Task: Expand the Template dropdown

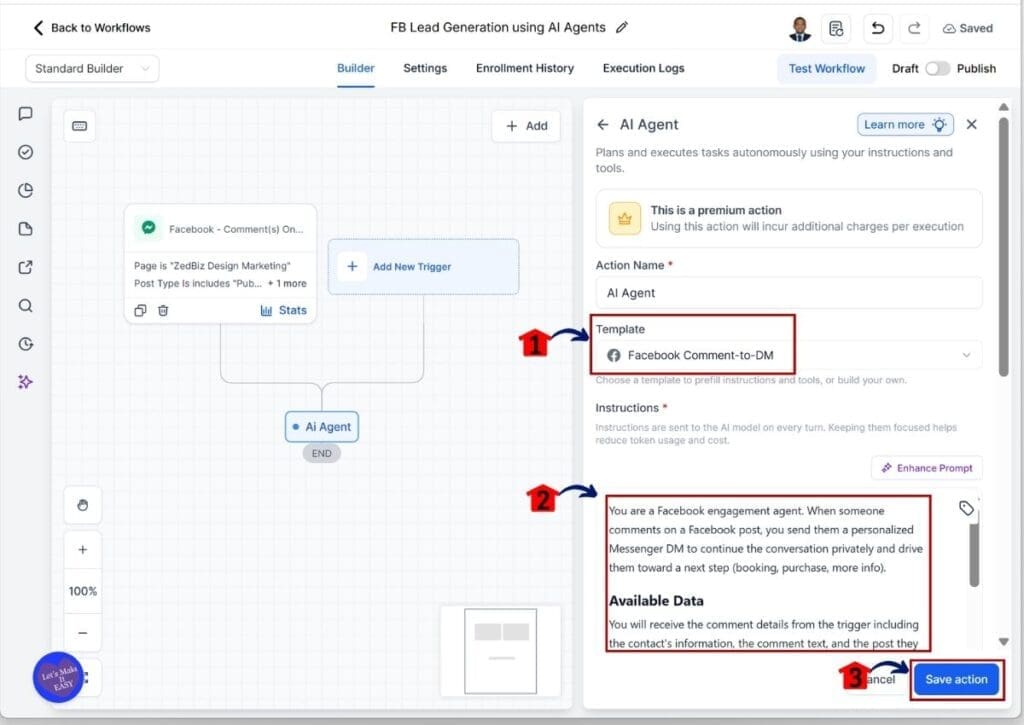Action: tap(788, 355)
